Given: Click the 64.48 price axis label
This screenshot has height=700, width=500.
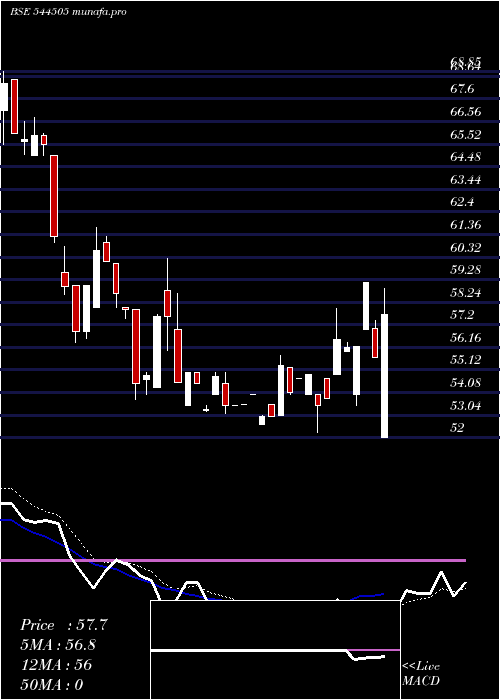Looking at the screenshot, I should [466, 157].
